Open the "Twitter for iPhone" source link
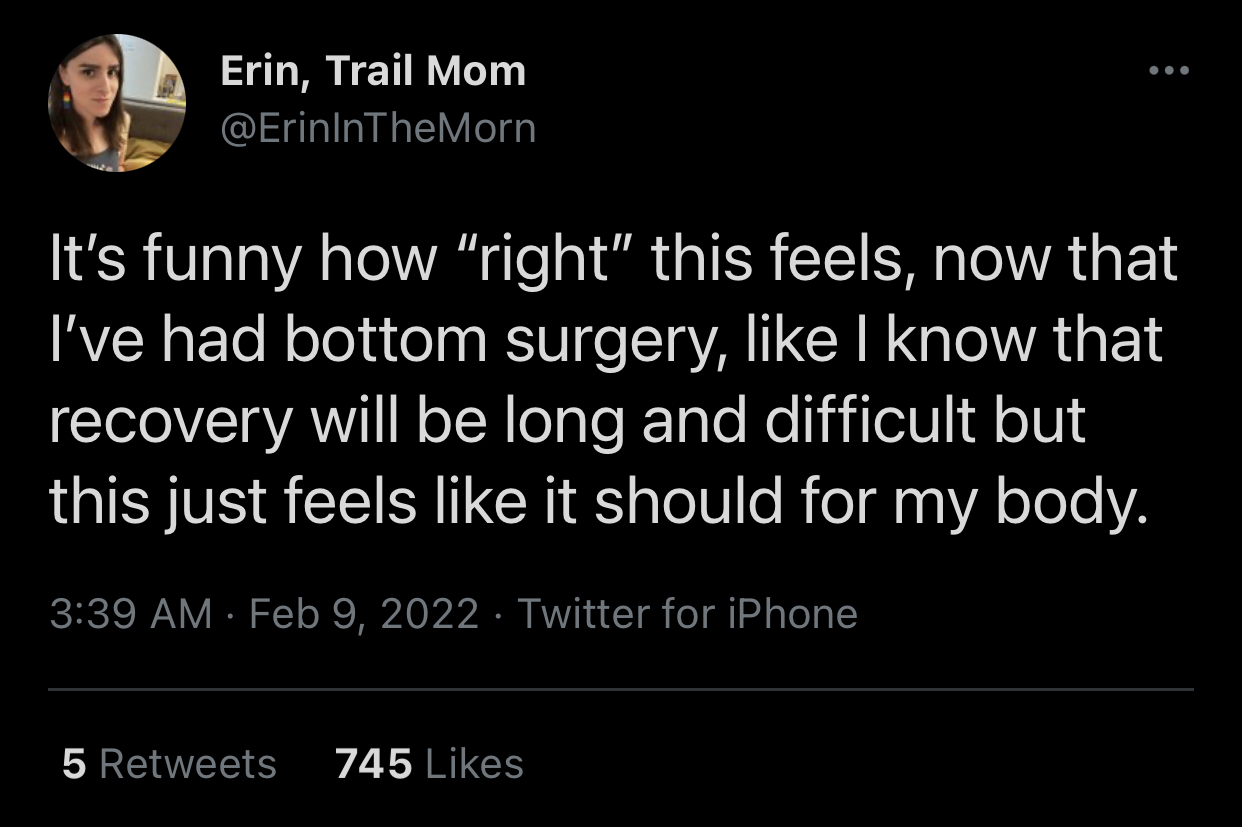 click(x=687, y=613)
